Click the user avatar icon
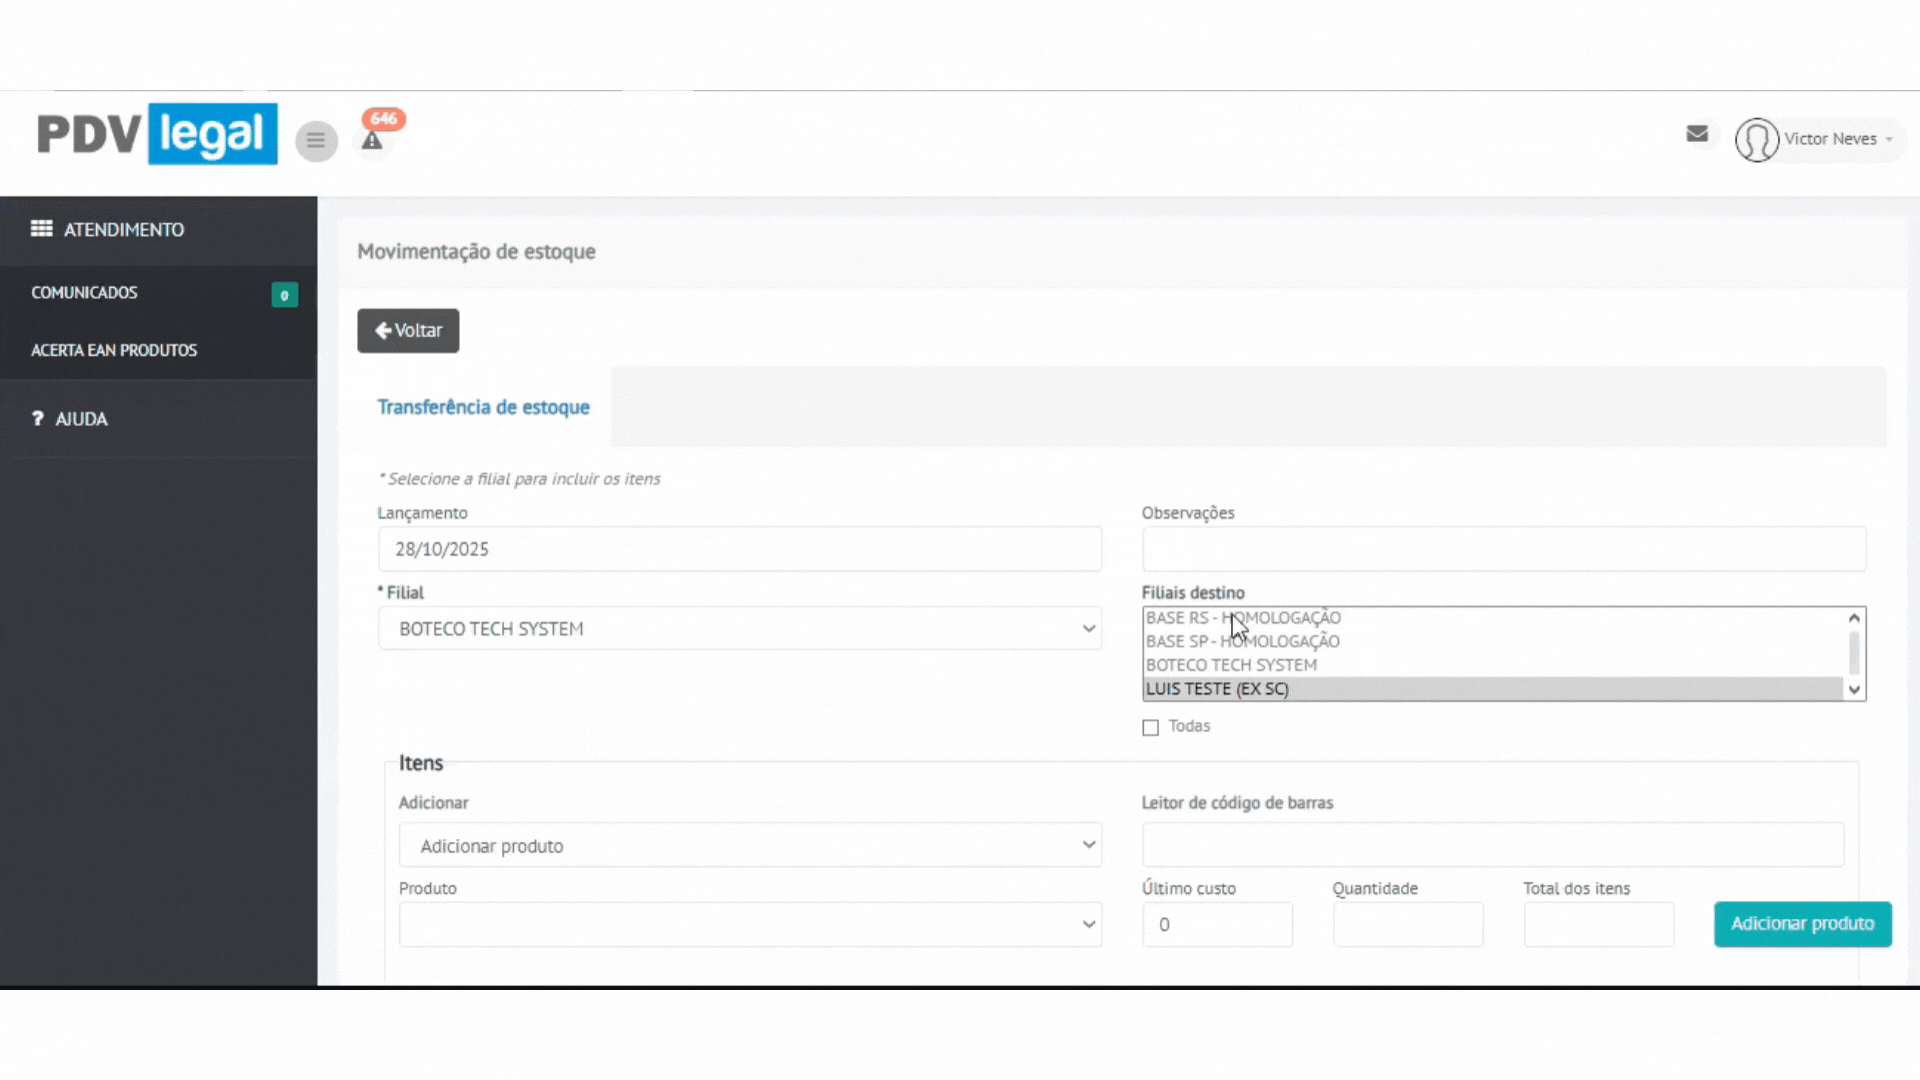The image size is (1920, 1080). click(x=1756, y=140)
